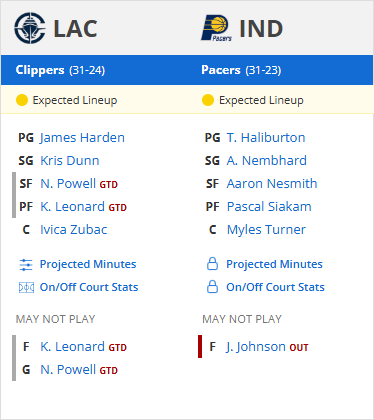
Task: Open Pacers On/Off Court Stats
Action: 275,287
